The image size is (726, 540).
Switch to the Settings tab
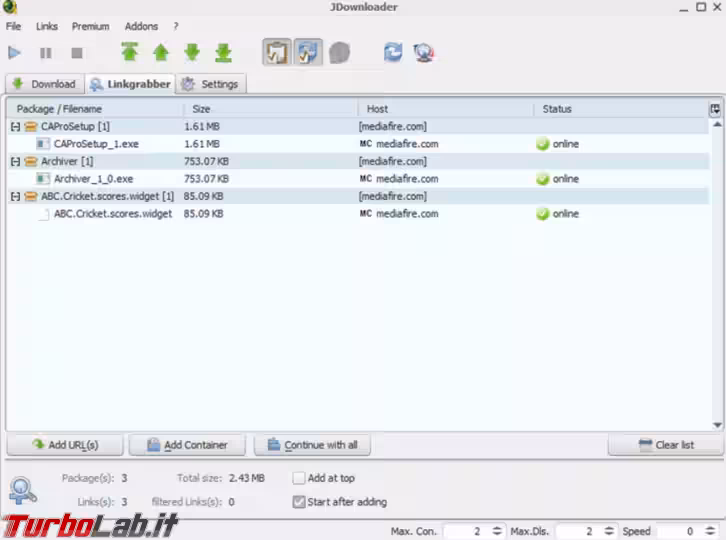tap(211, 85)
